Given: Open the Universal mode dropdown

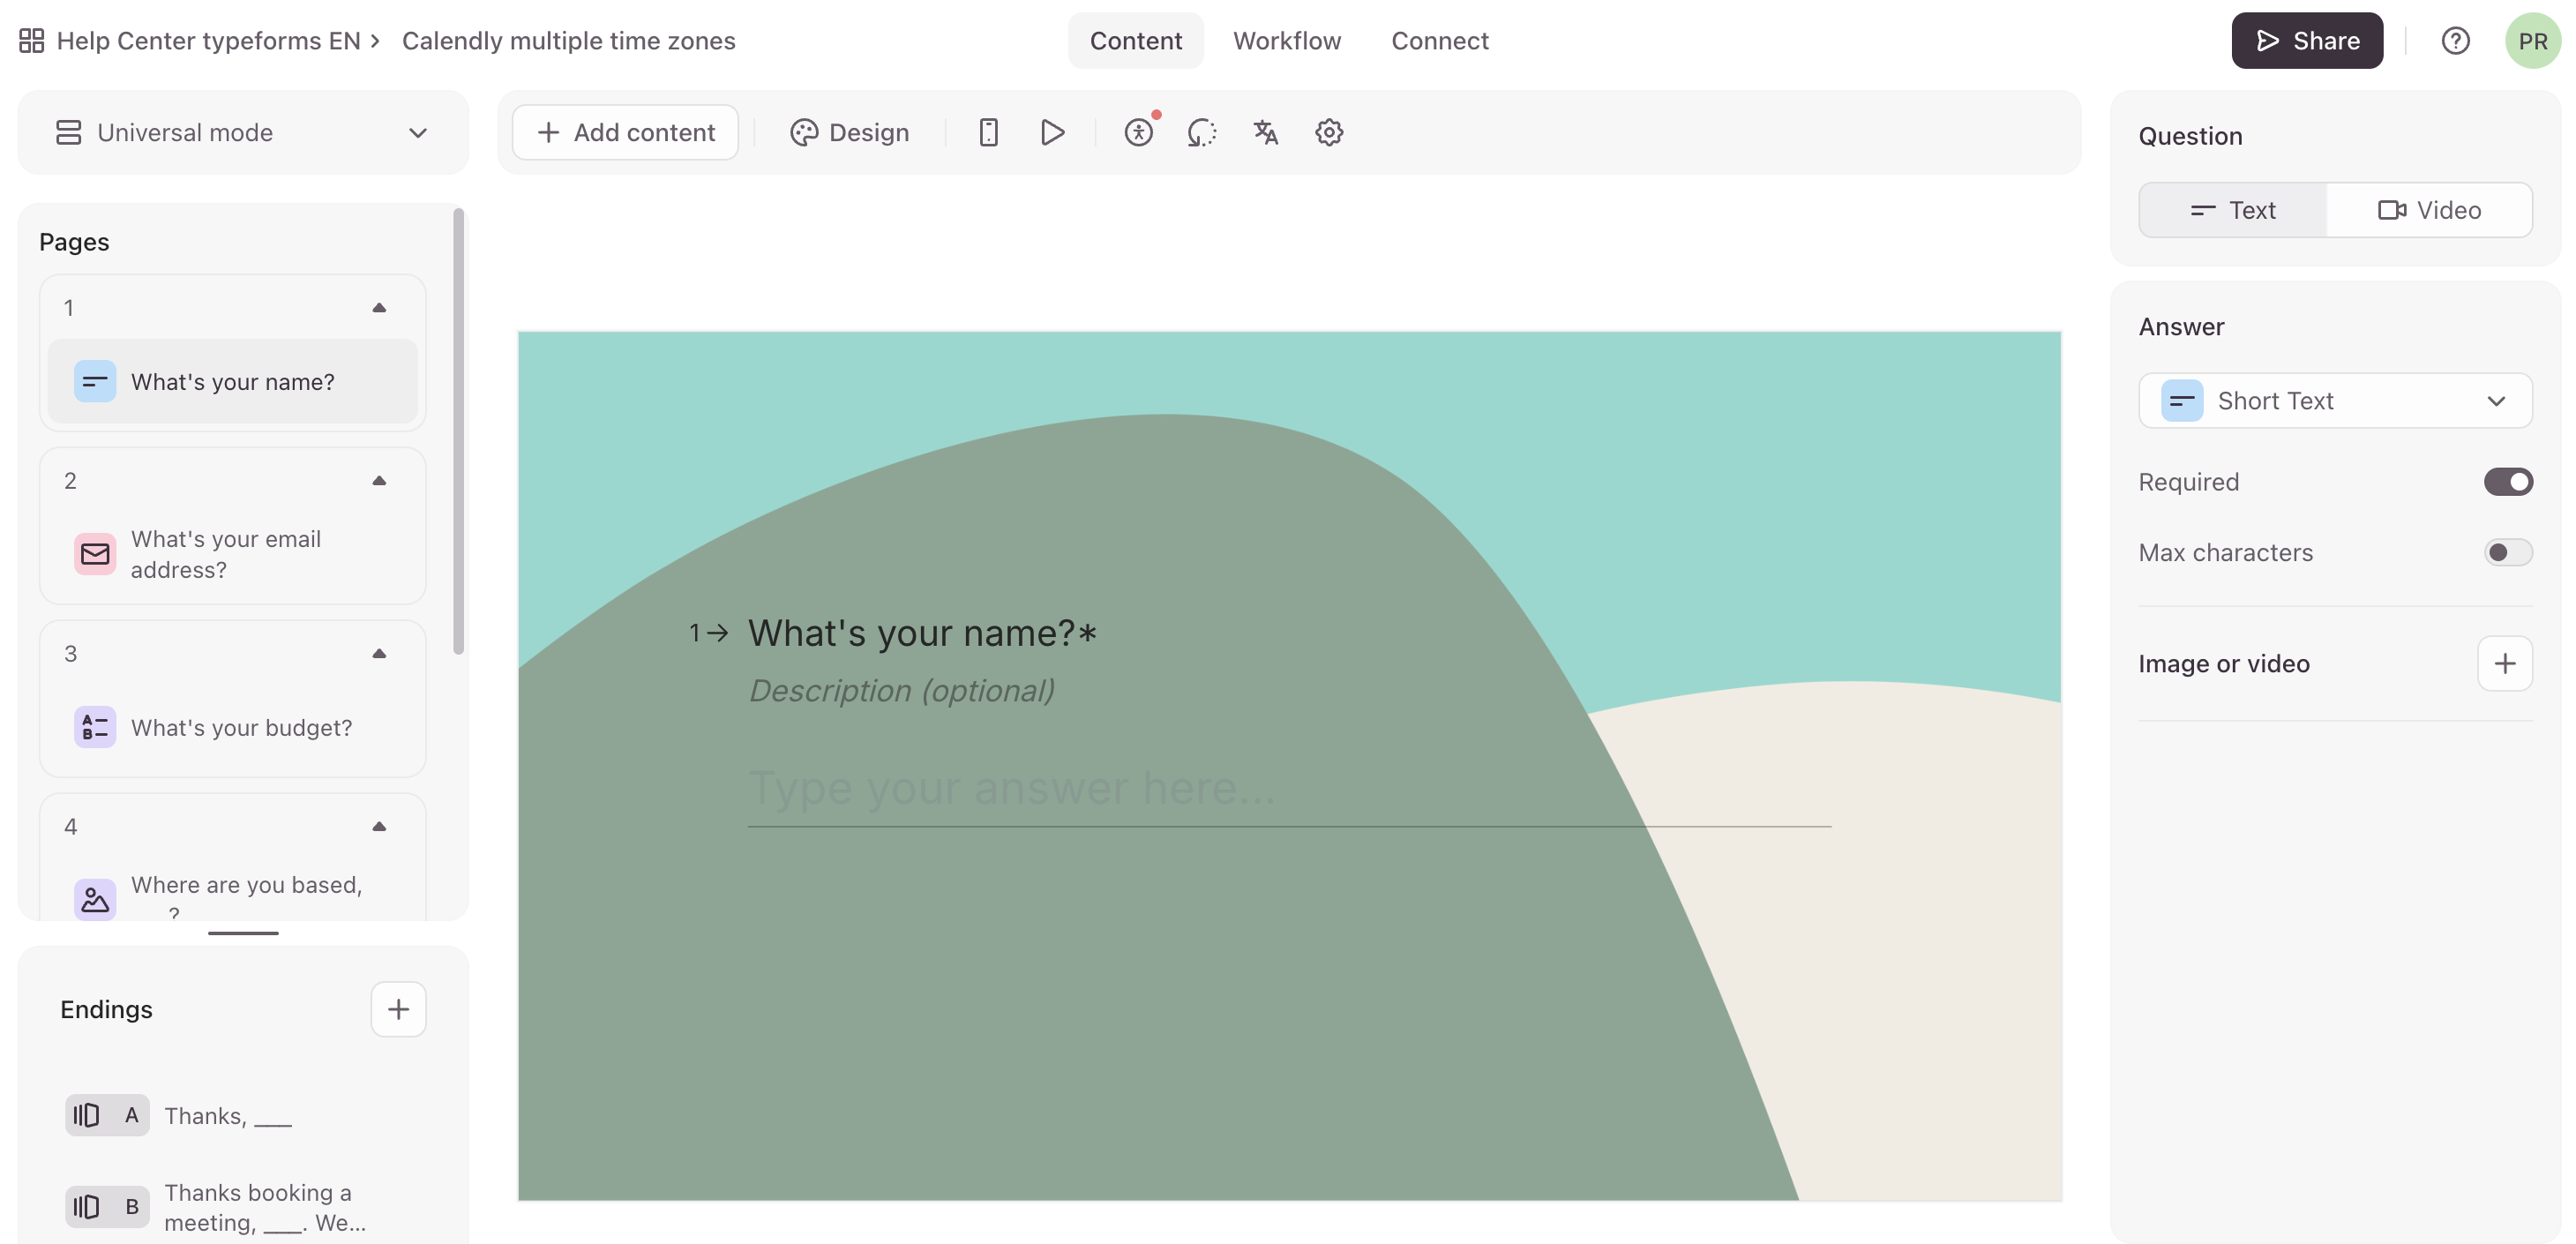Looking at the screenshot, I should (243, 133).
